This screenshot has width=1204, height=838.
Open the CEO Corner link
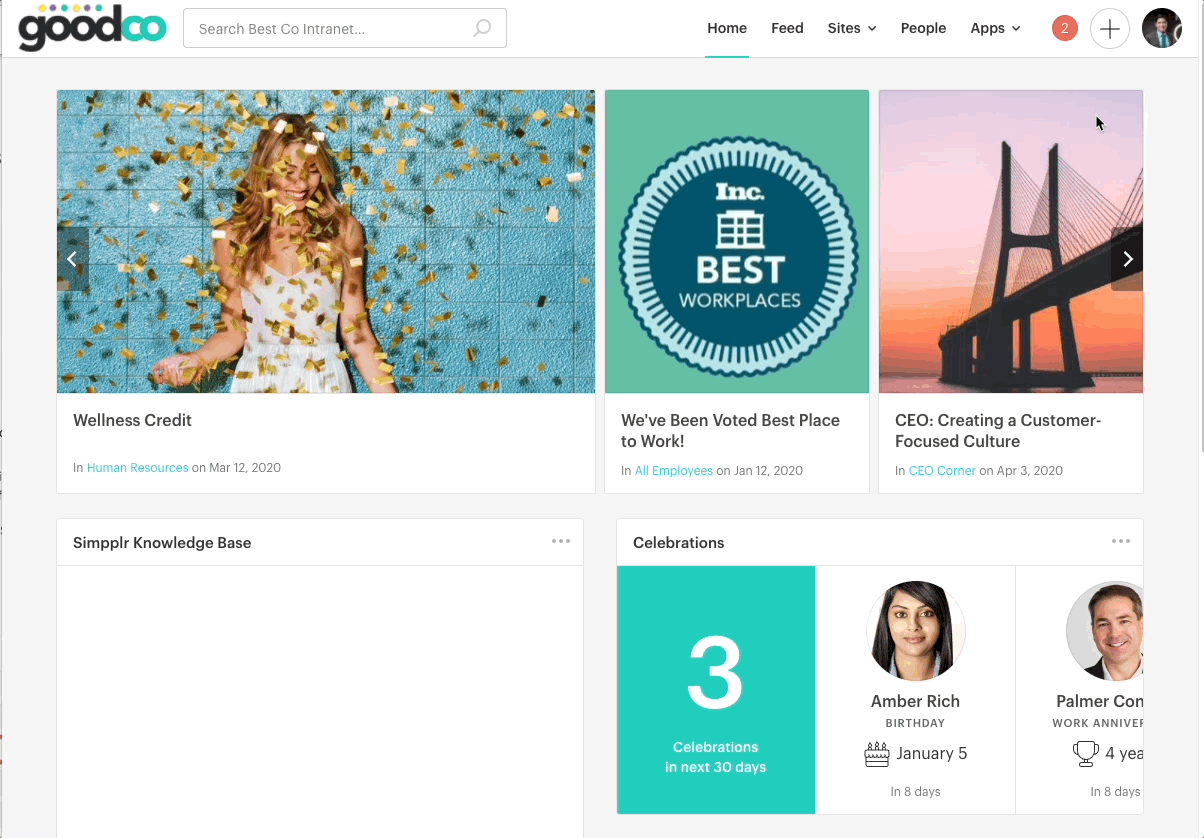click(942, 470)
